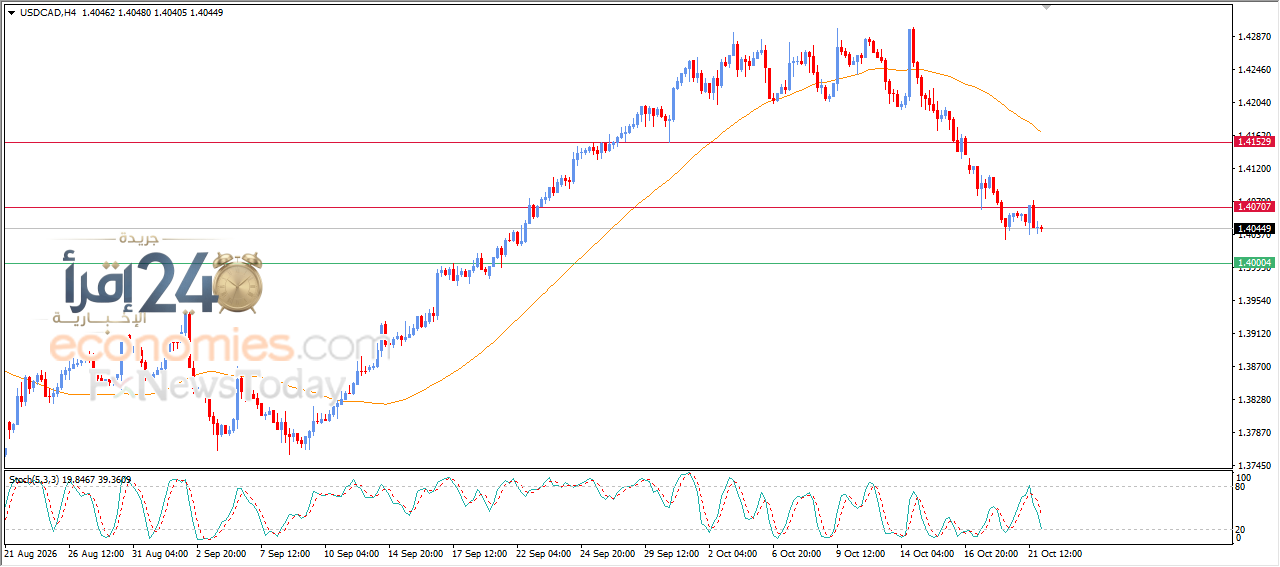This screenshot has height=567, width=1280.
Task: Click the 1.39540 price axis label
Action: (1254, 301)
